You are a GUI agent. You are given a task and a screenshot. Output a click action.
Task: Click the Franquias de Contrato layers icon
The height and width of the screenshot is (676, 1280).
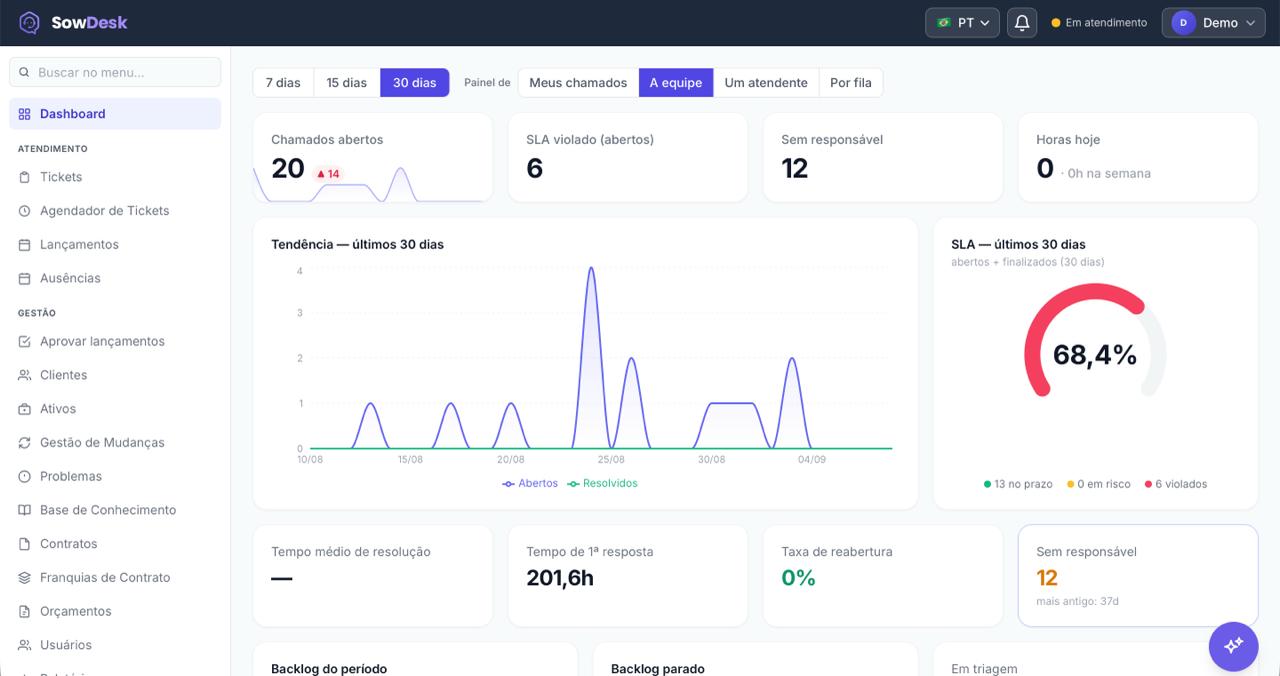pyautogui.click(x=25, y=578)
